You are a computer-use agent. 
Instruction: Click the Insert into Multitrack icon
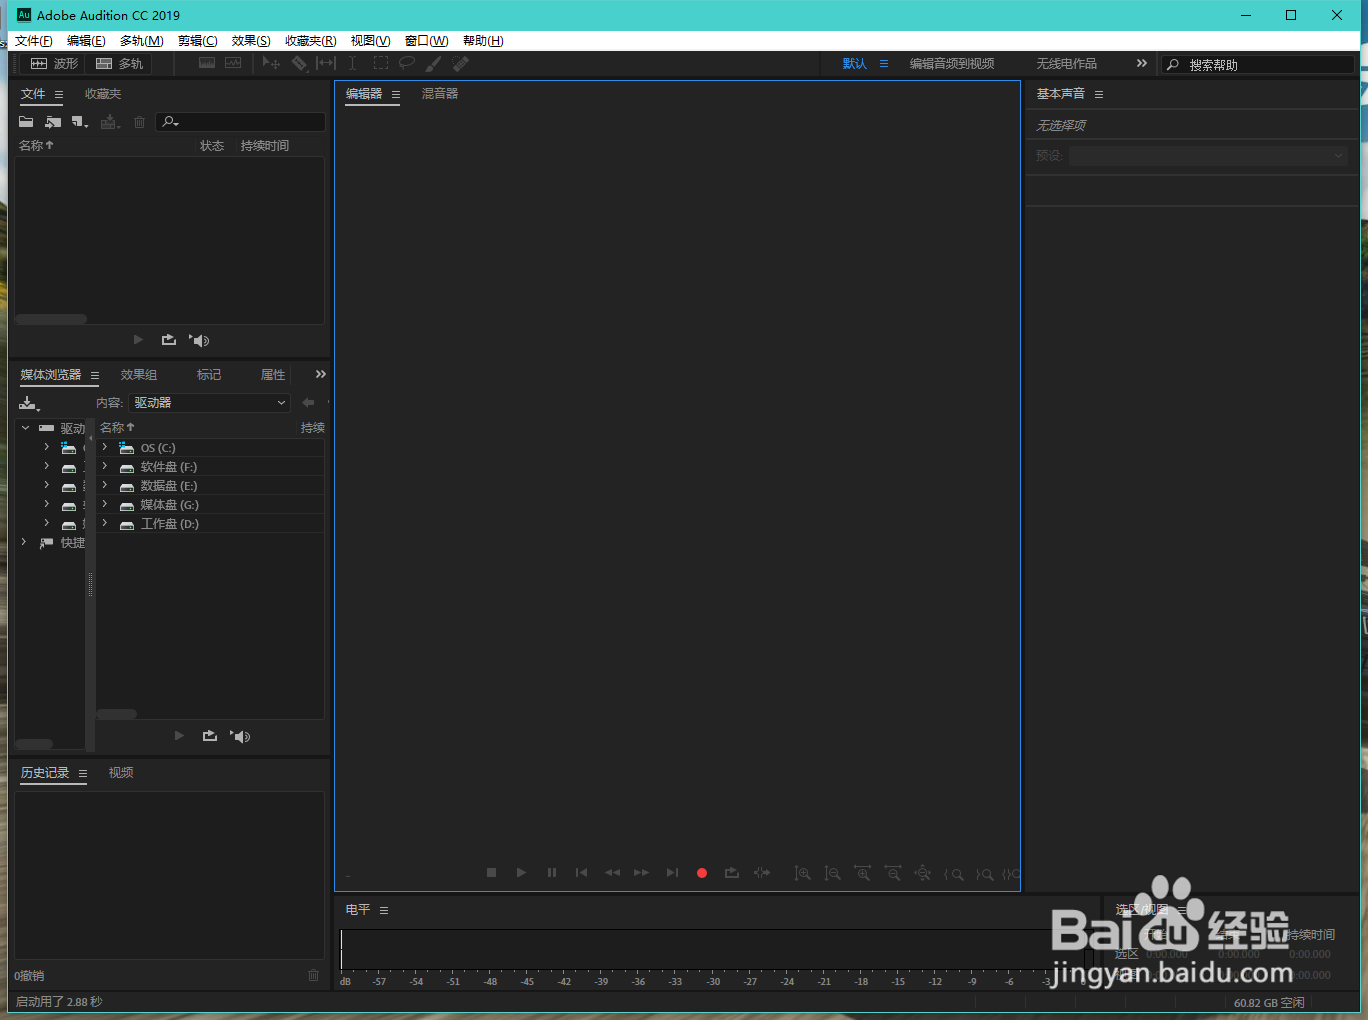coord(110,122)
